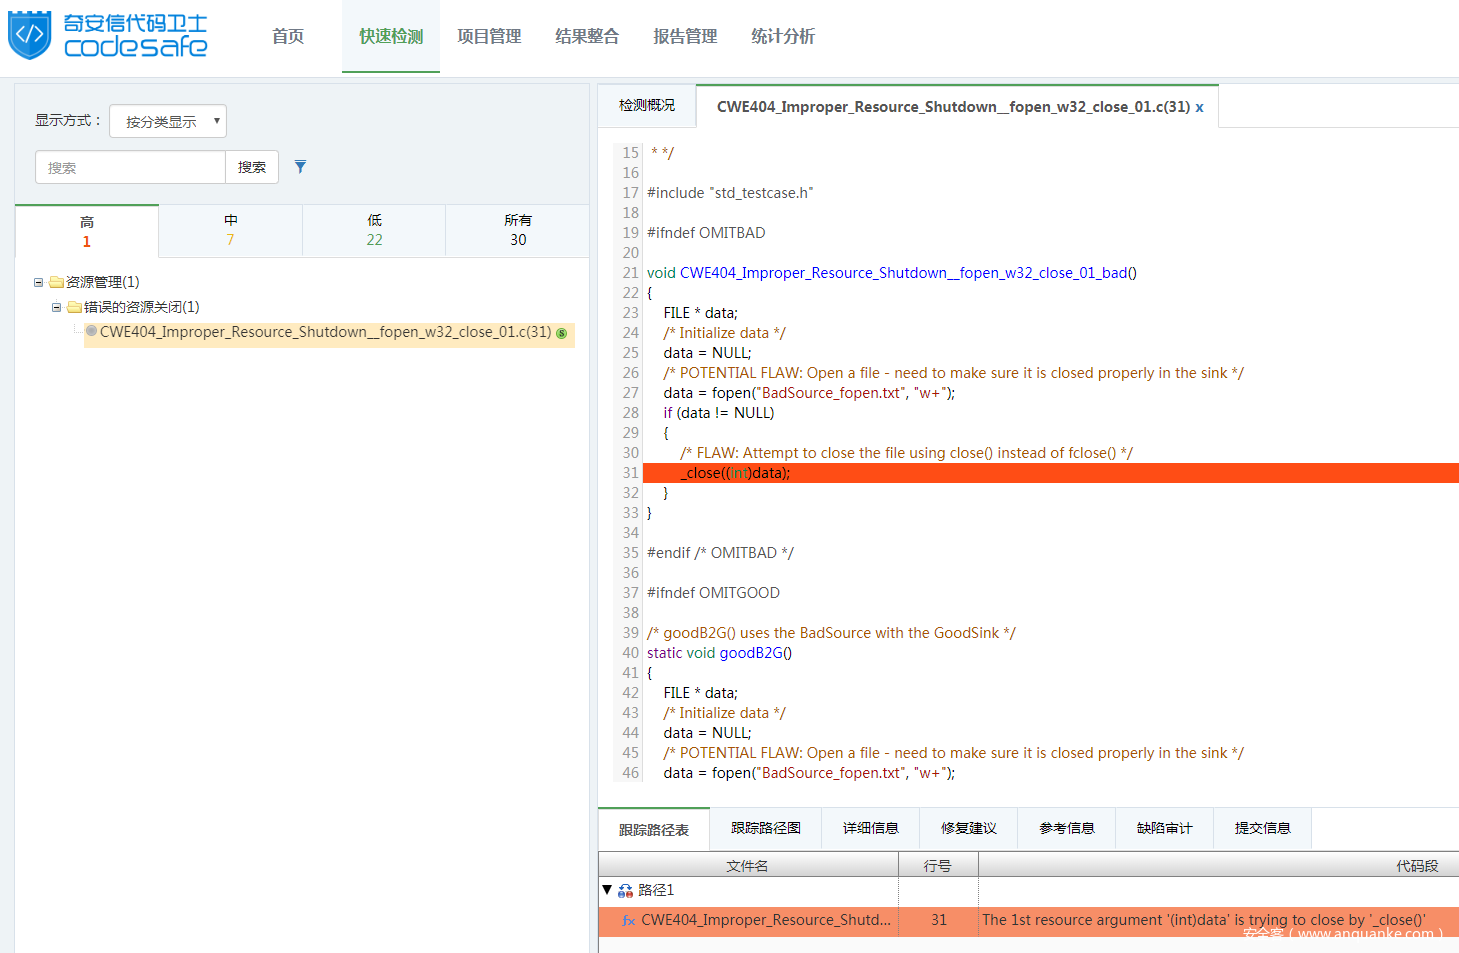Open the 按分类显示 display mode dropdown
The width and height of the screenshot is (1459, 953).
tap(168, 121)
